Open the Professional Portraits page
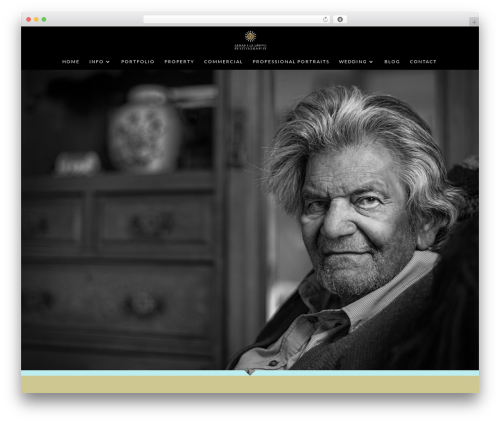 pyautogui.click(x=291, y=62)
